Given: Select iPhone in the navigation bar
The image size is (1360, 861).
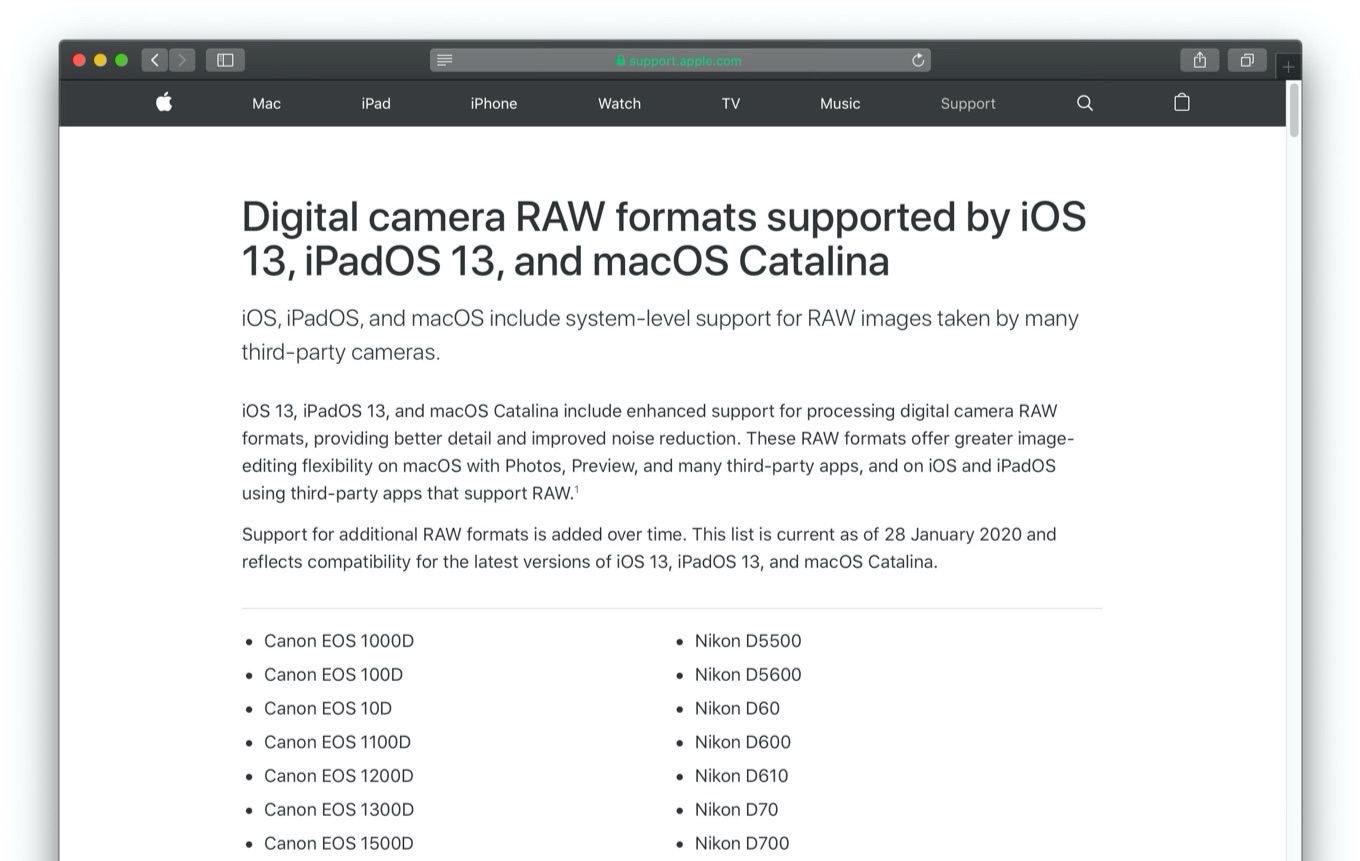Looking at the screenshot, I should (494, 103).
